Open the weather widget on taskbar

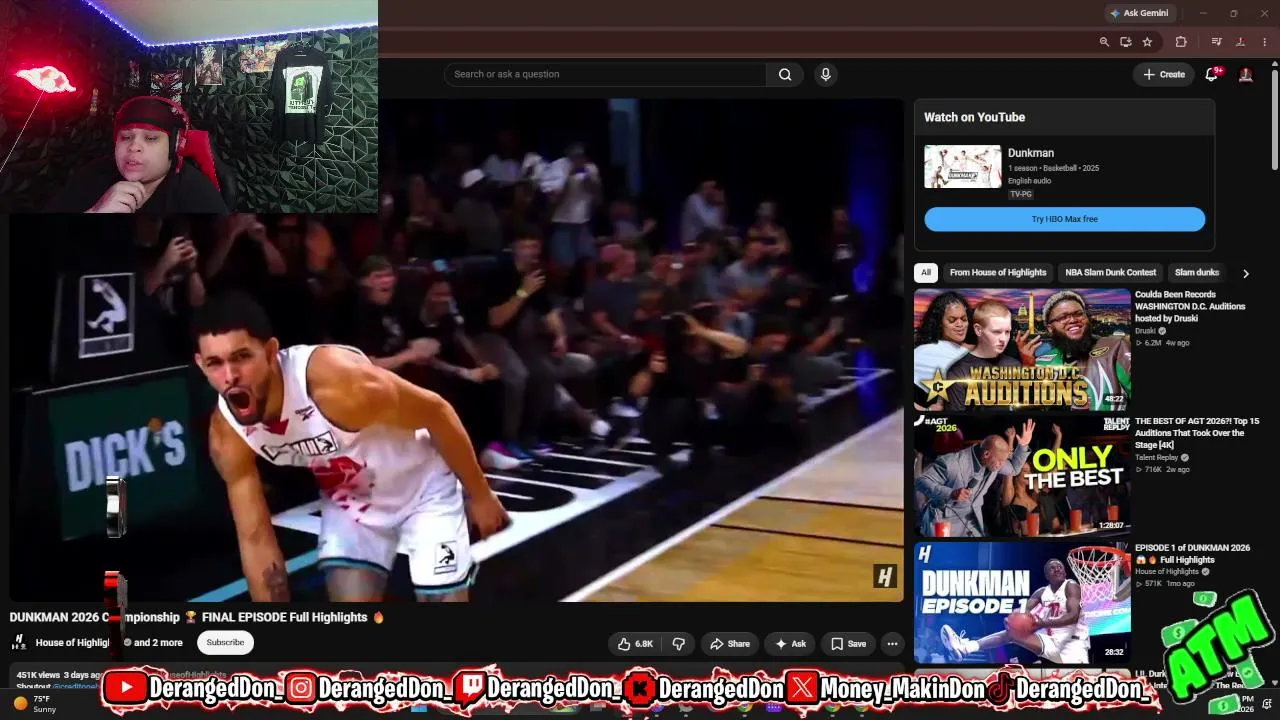34,704
